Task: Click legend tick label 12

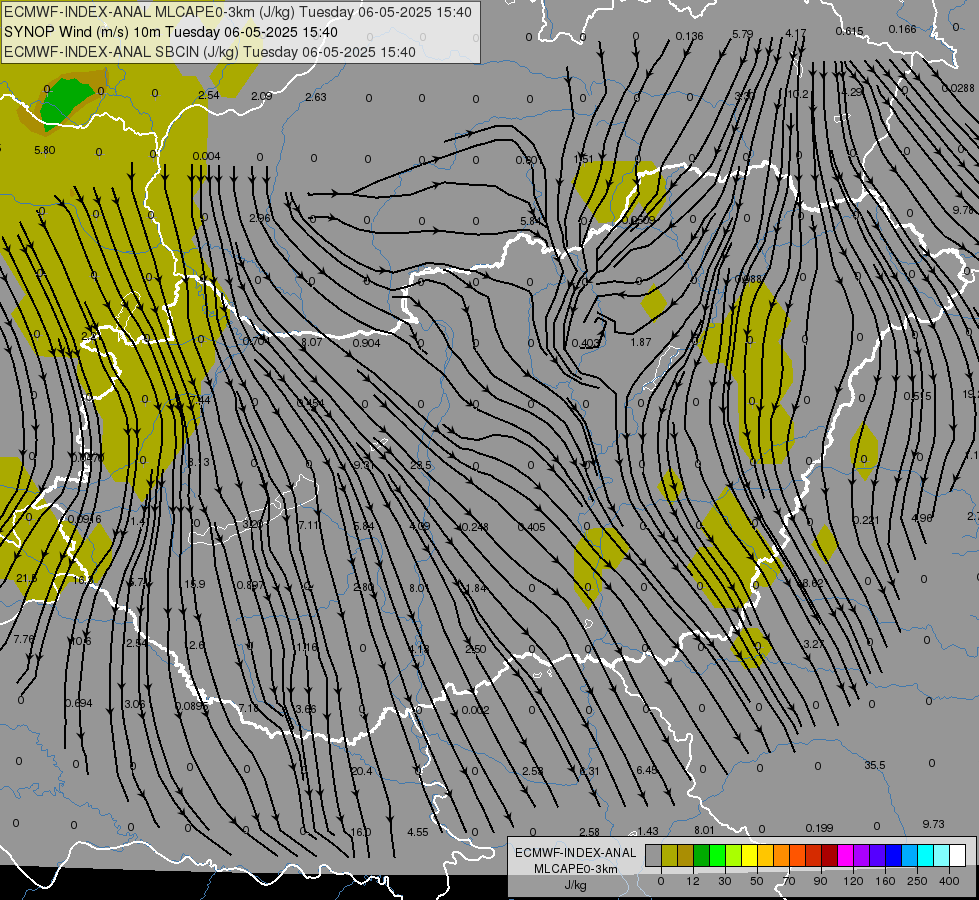Action: (x=692, y=881)
